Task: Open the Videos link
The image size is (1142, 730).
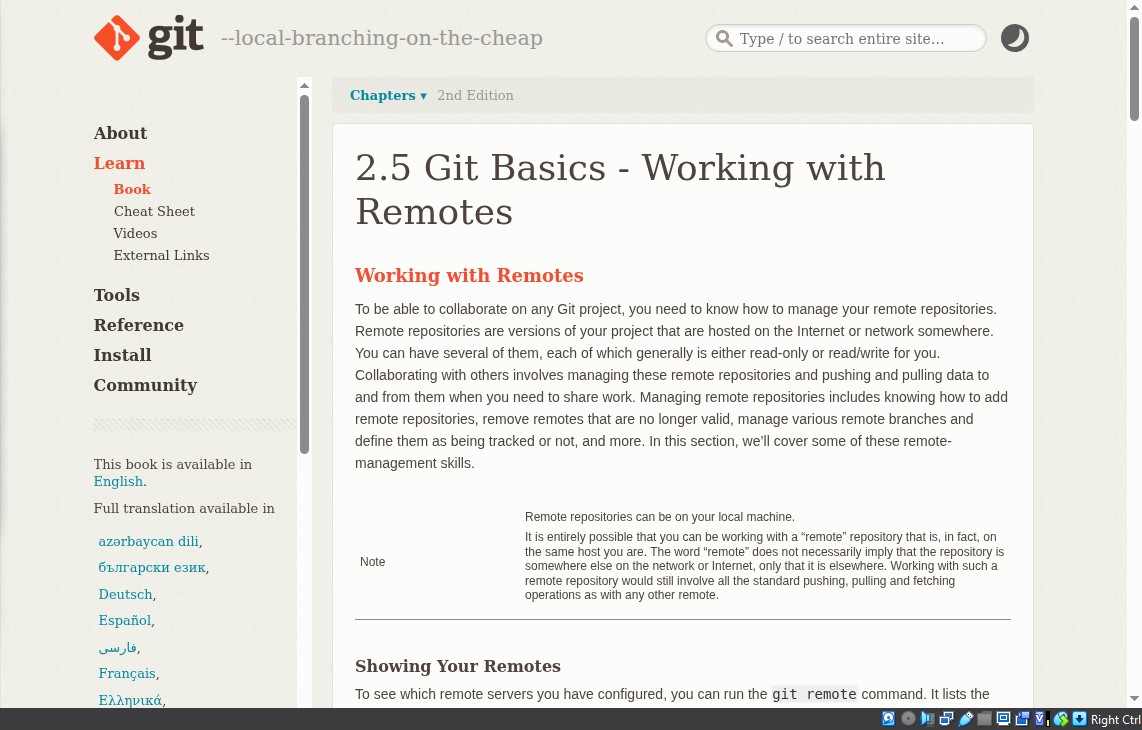Action: (135, 233)
